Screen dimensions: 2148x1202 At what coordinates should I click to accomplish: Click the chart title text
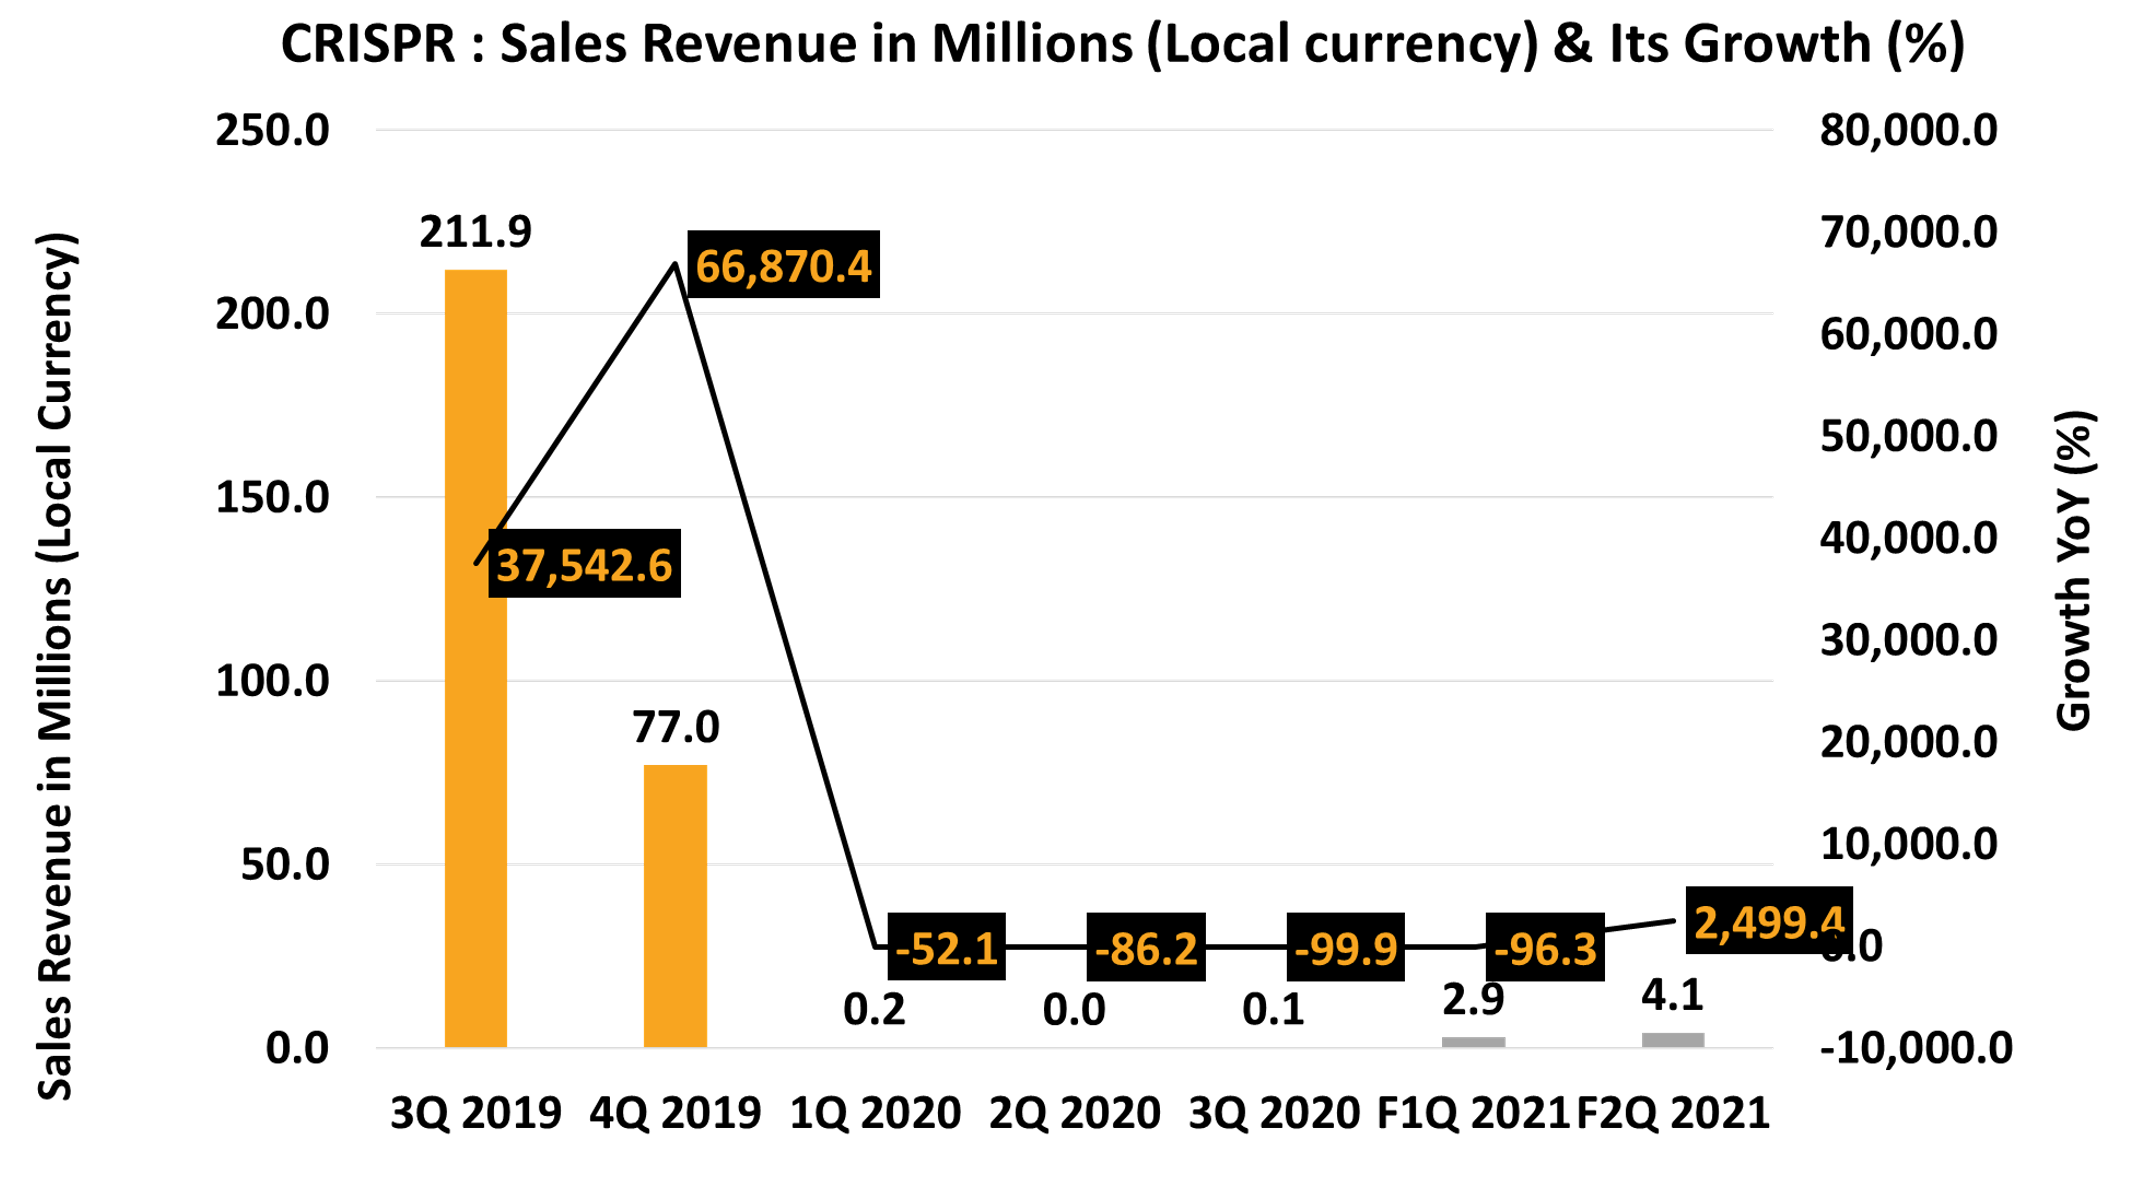[1122, 44]
